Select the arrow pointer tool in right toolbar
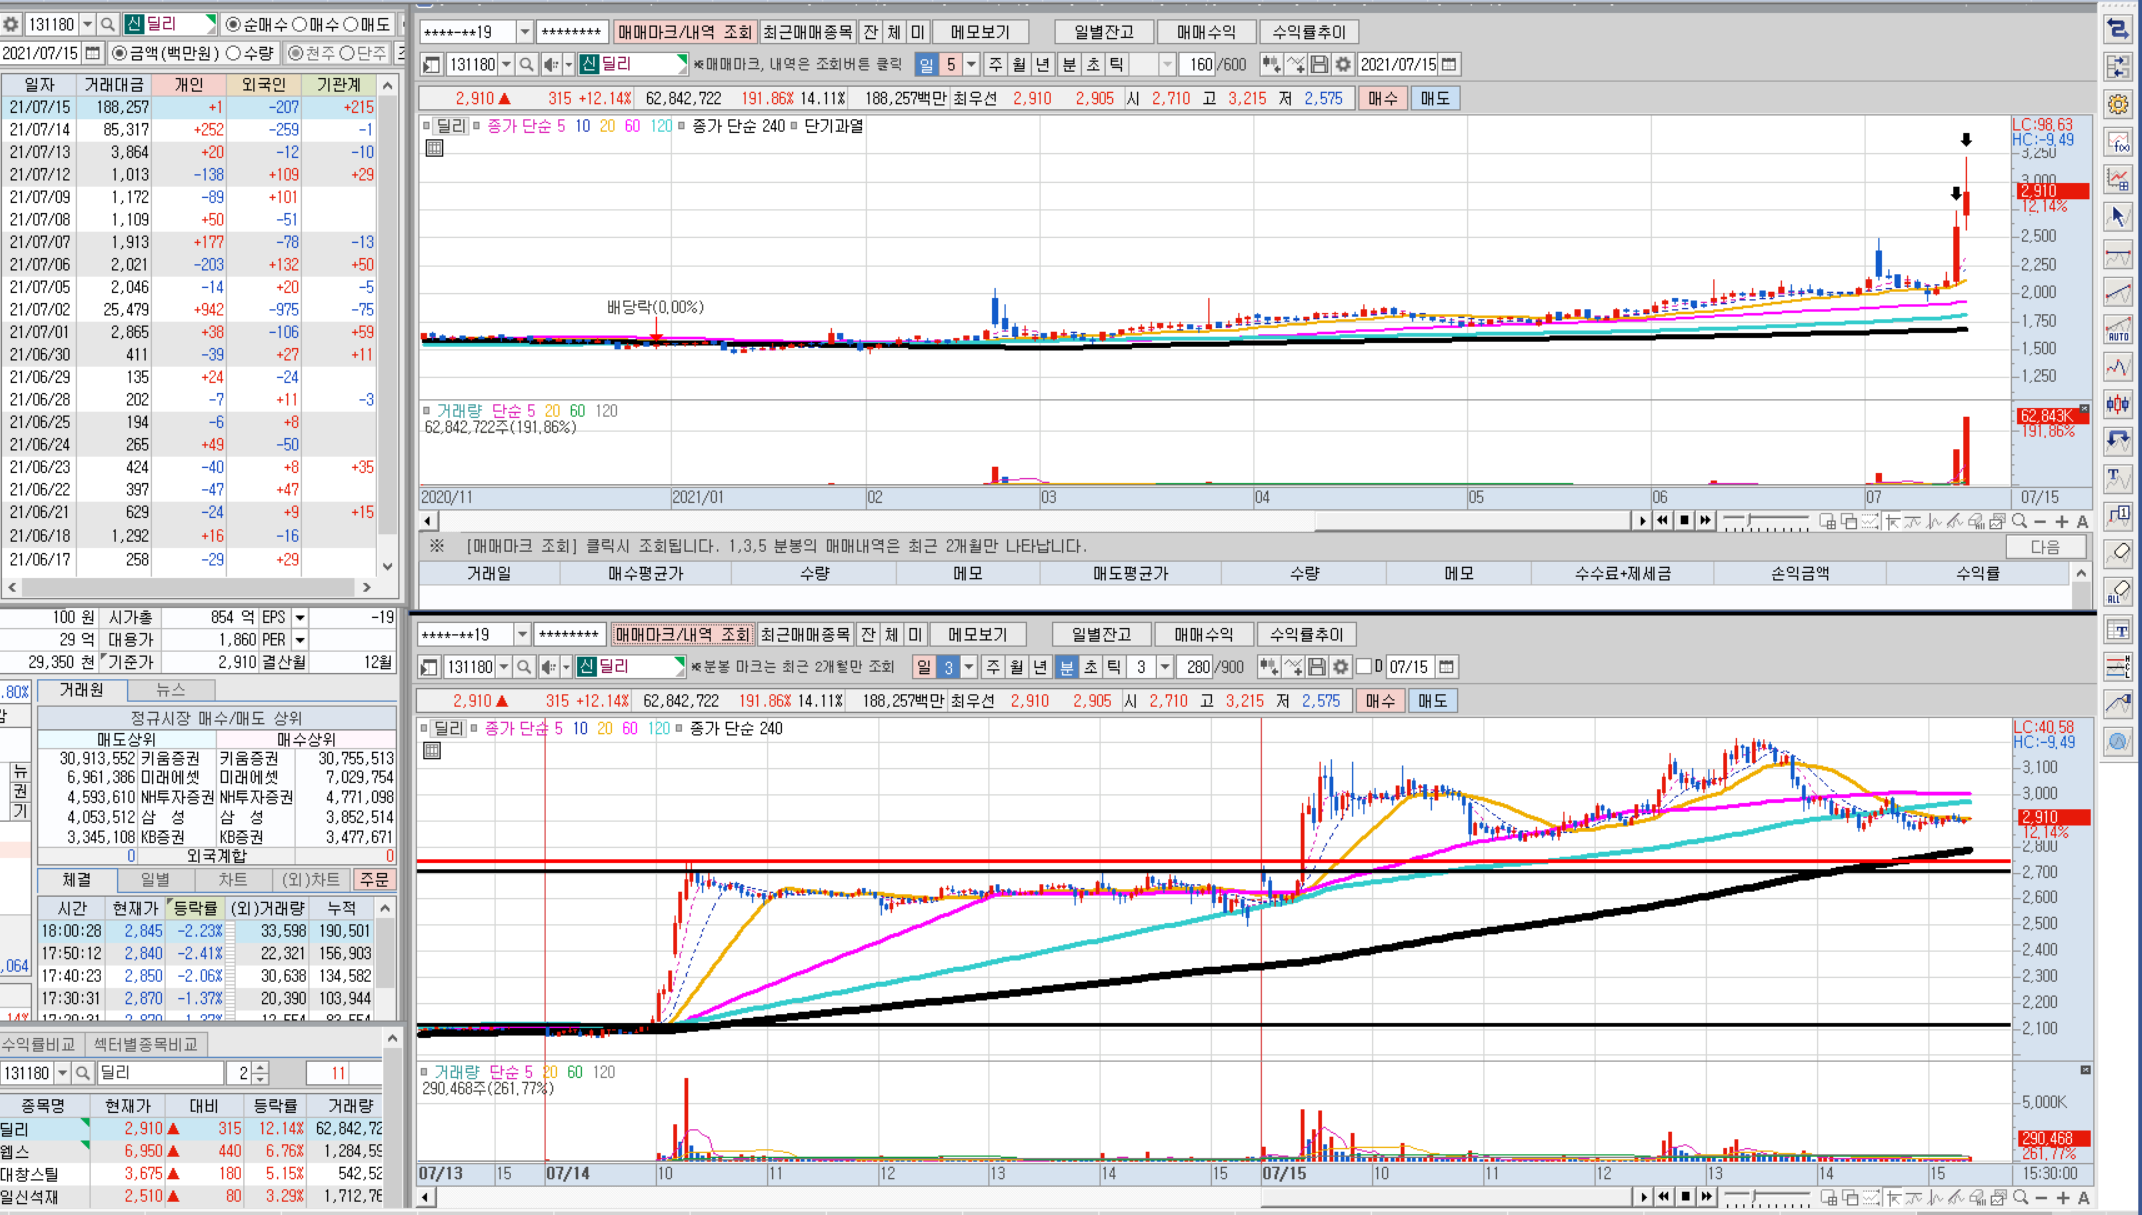This screenshot has height=1215, width=2142. [2117, 217]
